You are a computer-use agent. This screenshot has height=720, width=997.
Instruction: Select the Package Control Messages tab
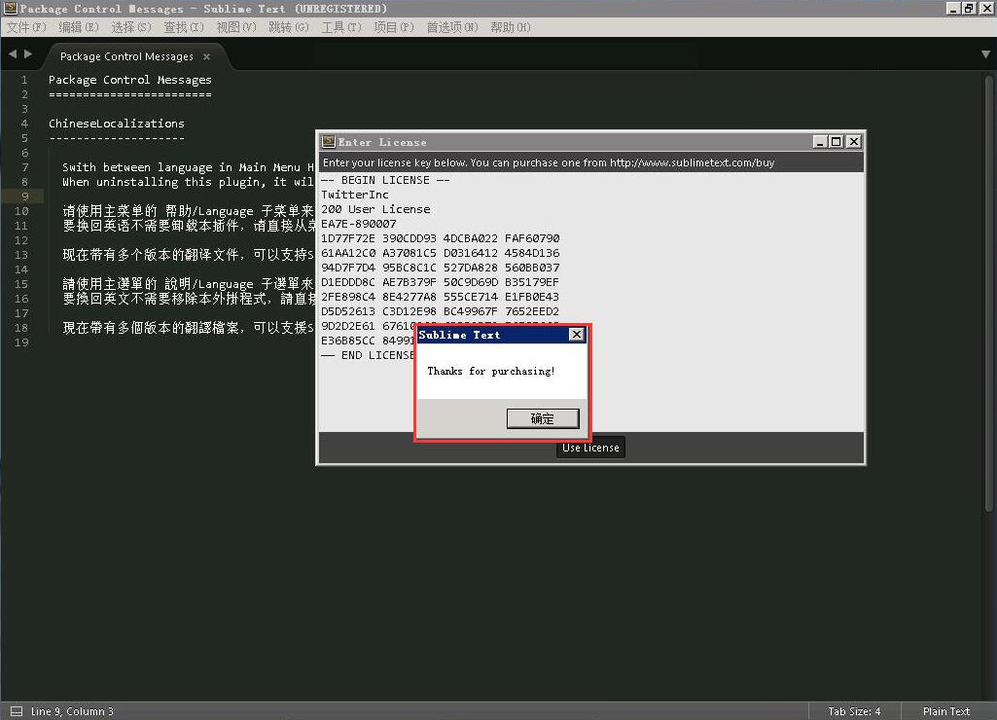tap(127, 57)
